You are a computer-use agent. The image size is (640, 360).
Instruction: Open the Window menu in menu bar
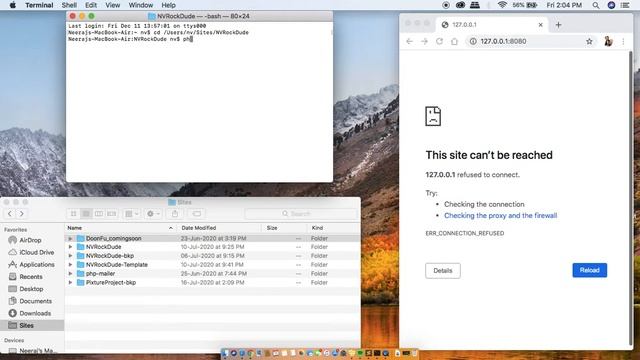point(140,5)
